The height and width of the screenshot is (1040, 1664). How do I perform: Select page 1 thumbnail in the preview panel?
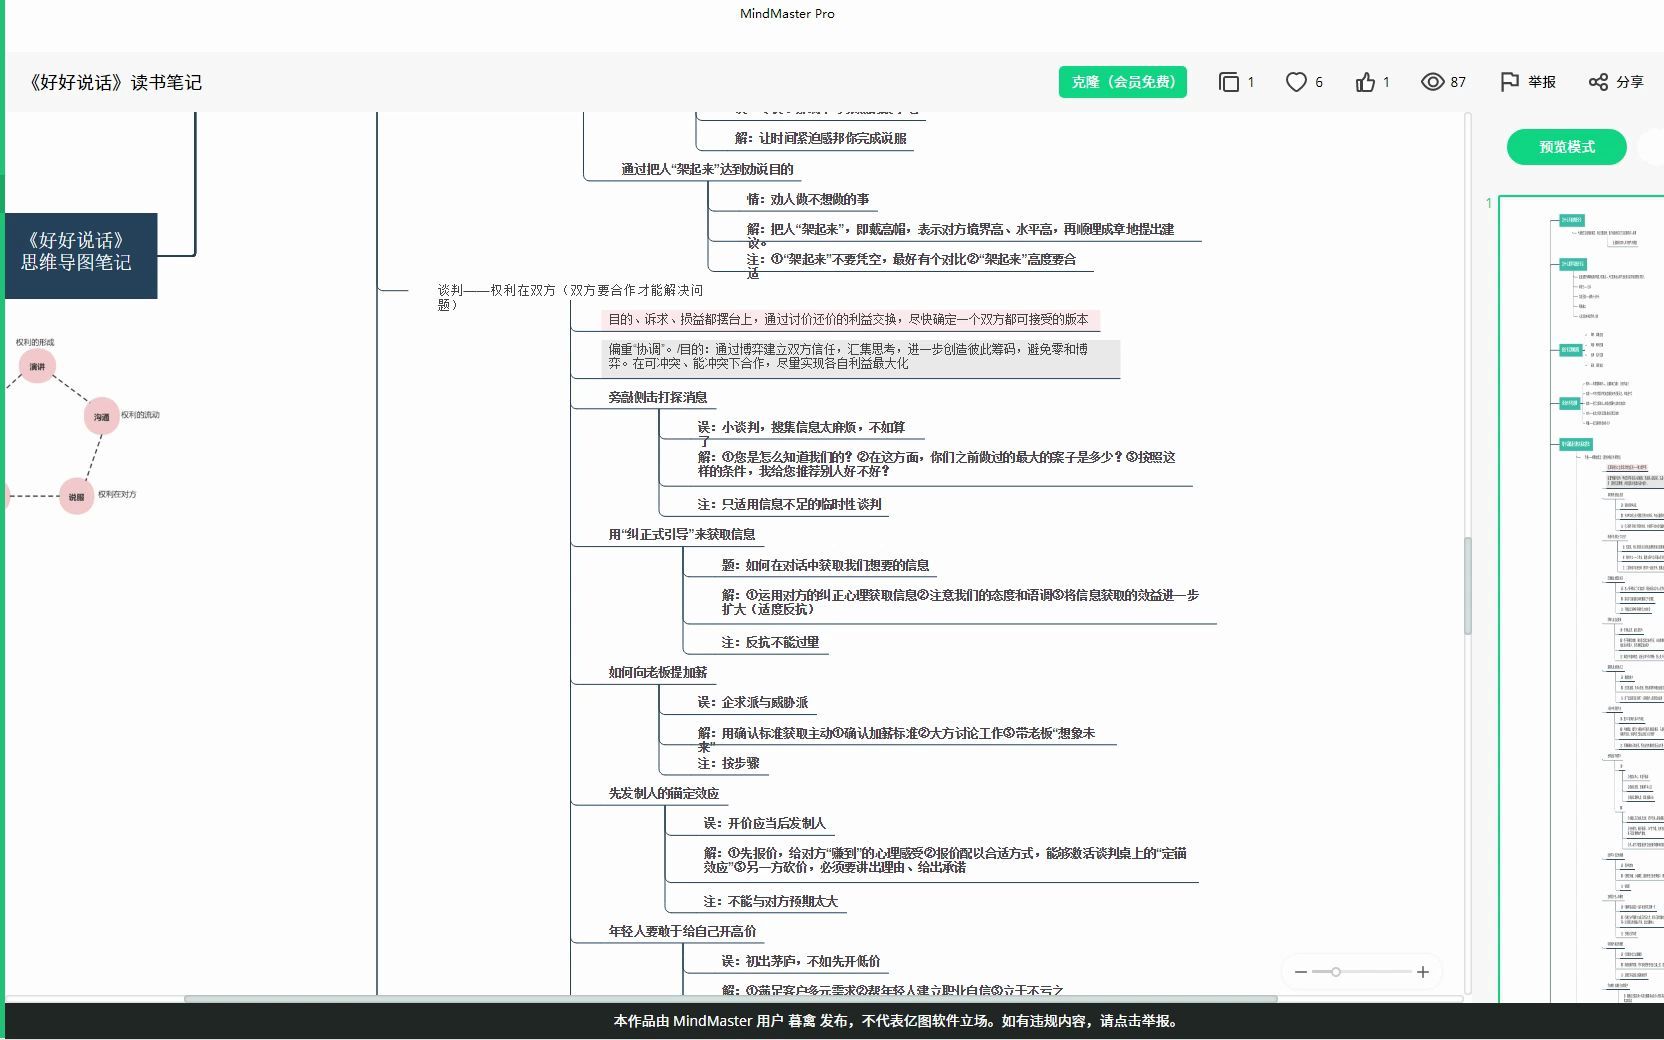1581,600
